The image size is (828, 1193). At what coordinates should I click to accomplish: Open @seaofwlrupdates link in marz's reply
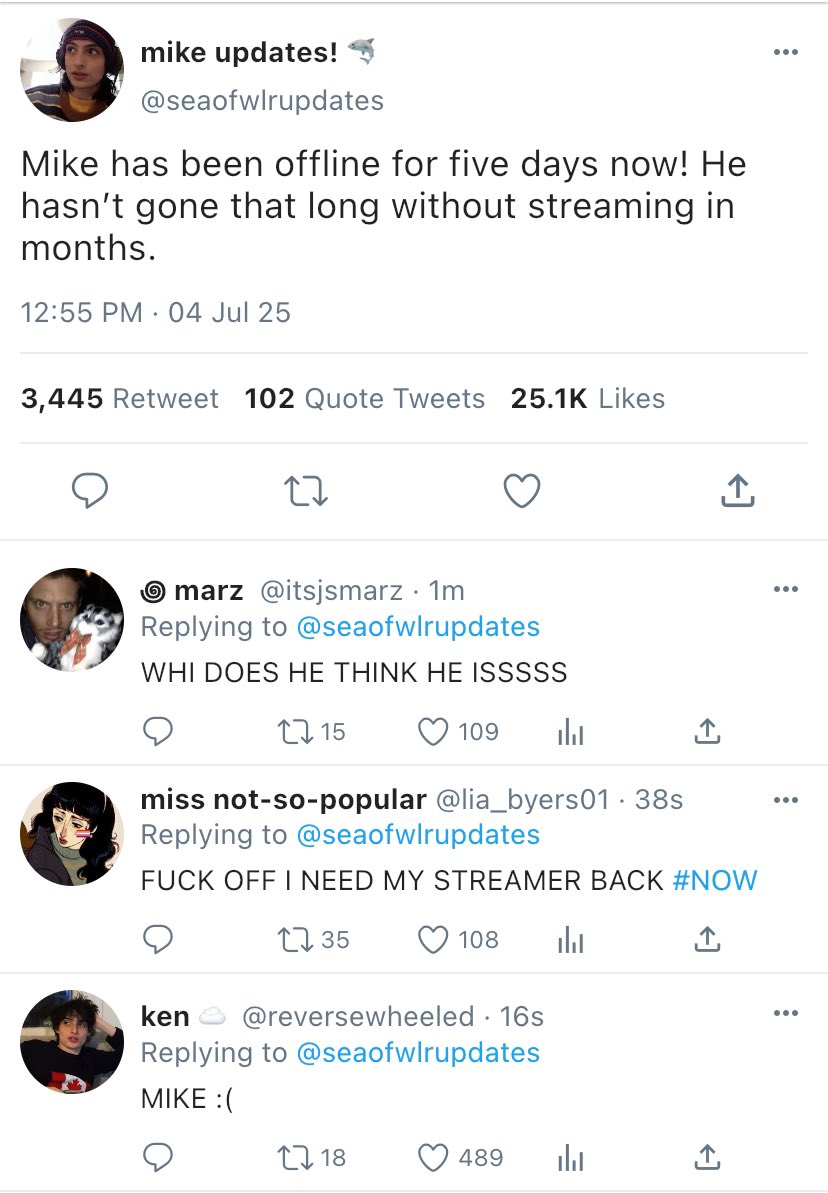tap(417, 627)
